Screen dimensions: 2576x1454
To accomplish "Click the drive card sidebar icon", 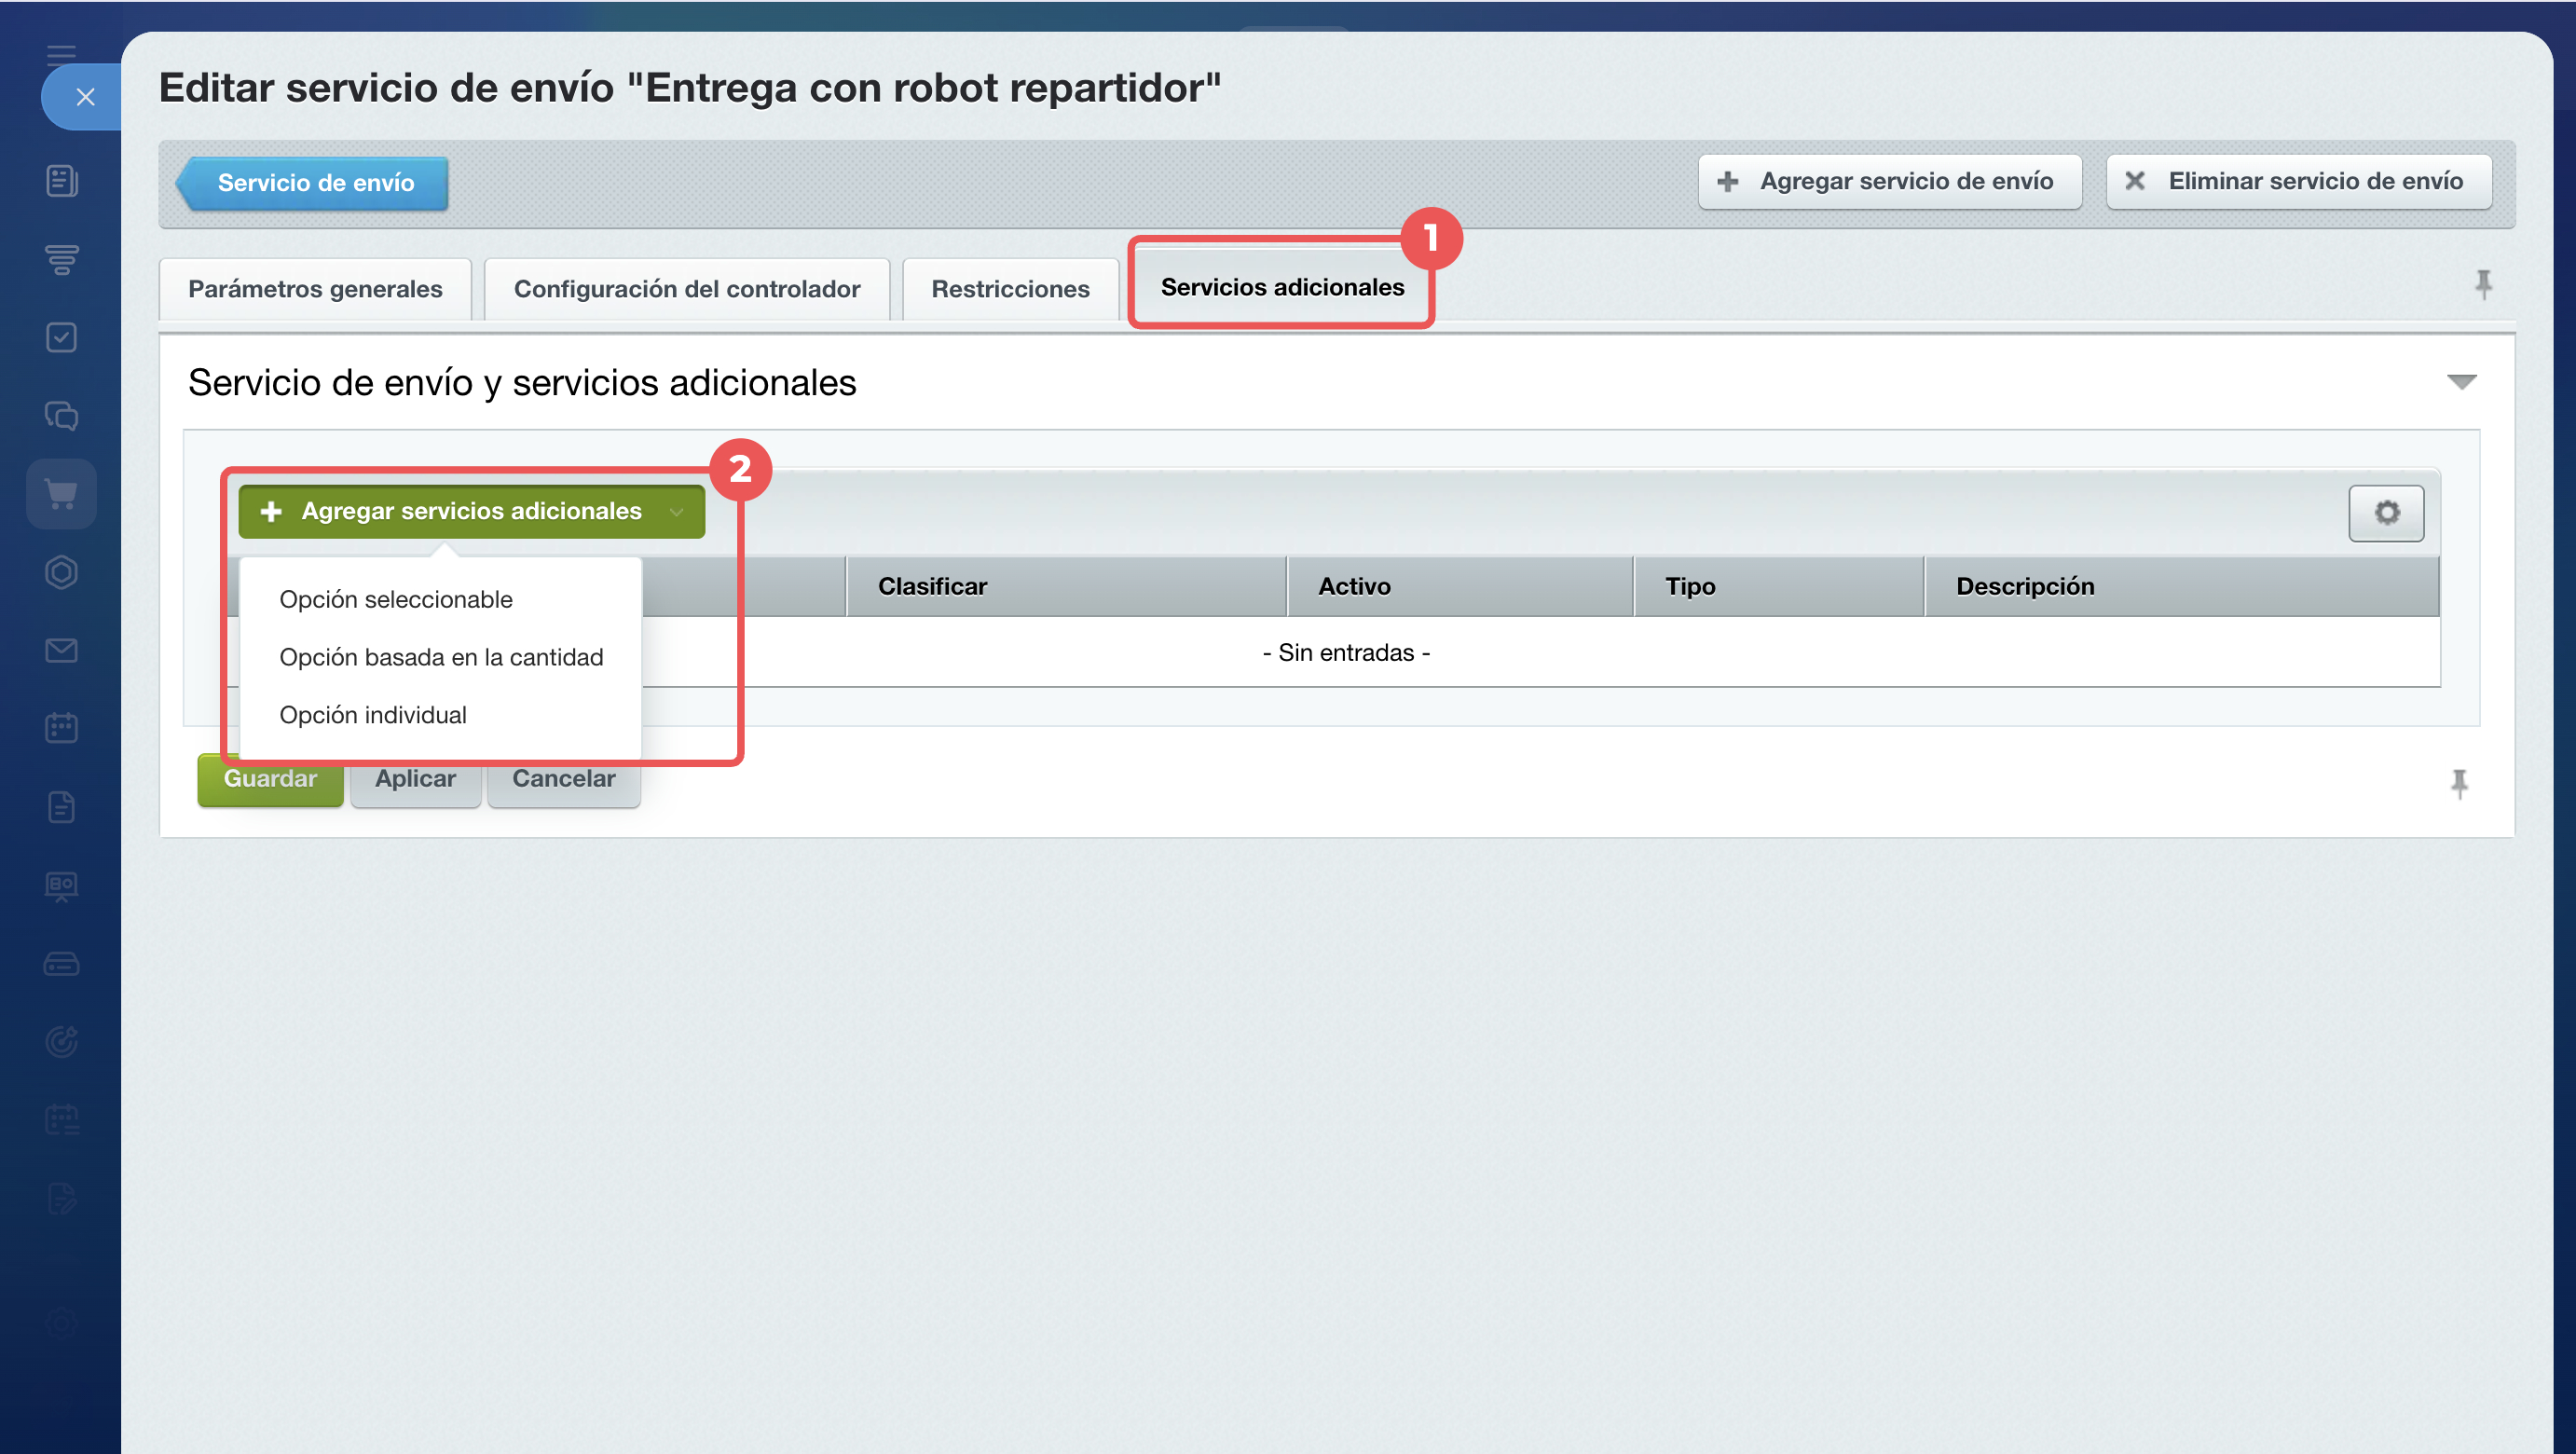I will click(62, 964).
